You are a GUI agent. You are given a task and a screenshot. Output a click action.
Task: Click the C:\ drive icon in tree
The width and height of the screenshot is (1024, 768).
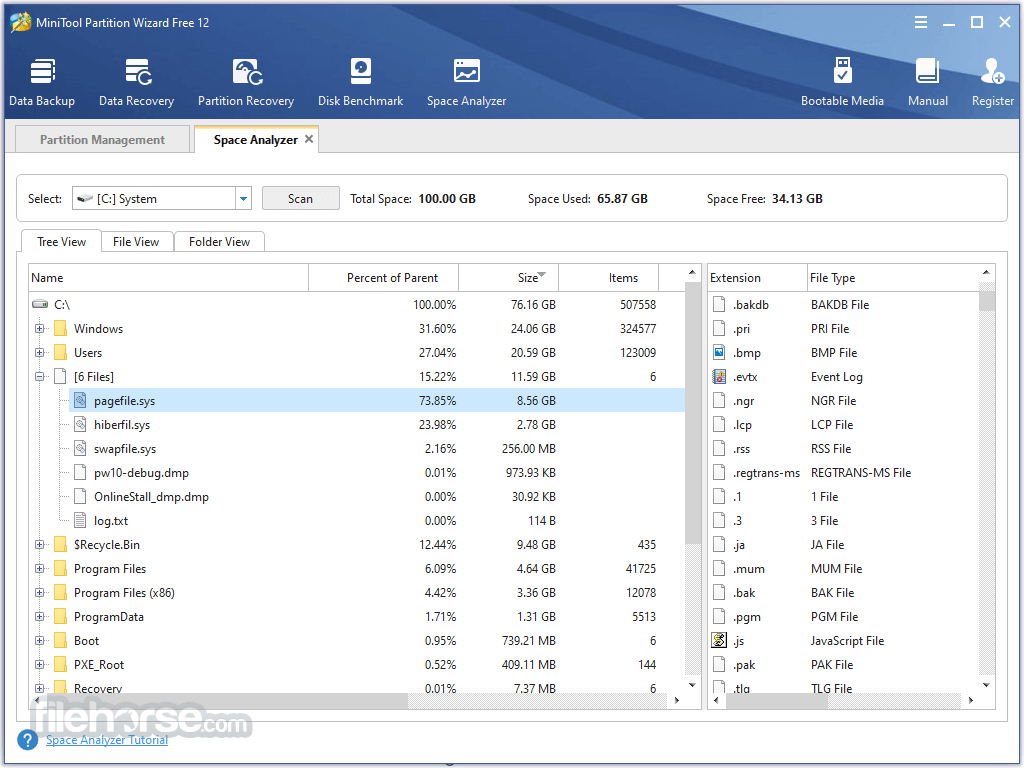click(40, 304)
